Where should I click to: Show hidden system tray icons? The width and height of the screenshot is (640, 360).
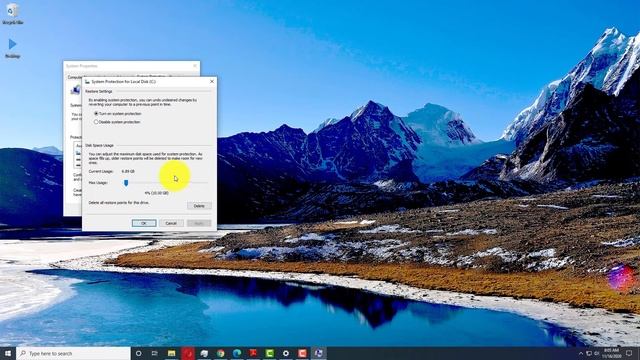pos(580,353)
